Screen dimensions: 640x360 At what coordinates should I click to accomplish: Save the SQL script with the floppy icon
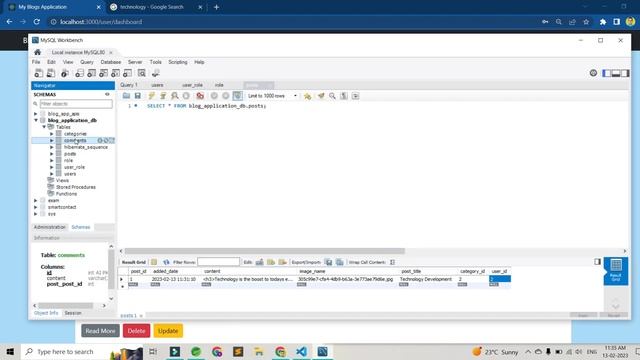(x=138, y=96)
